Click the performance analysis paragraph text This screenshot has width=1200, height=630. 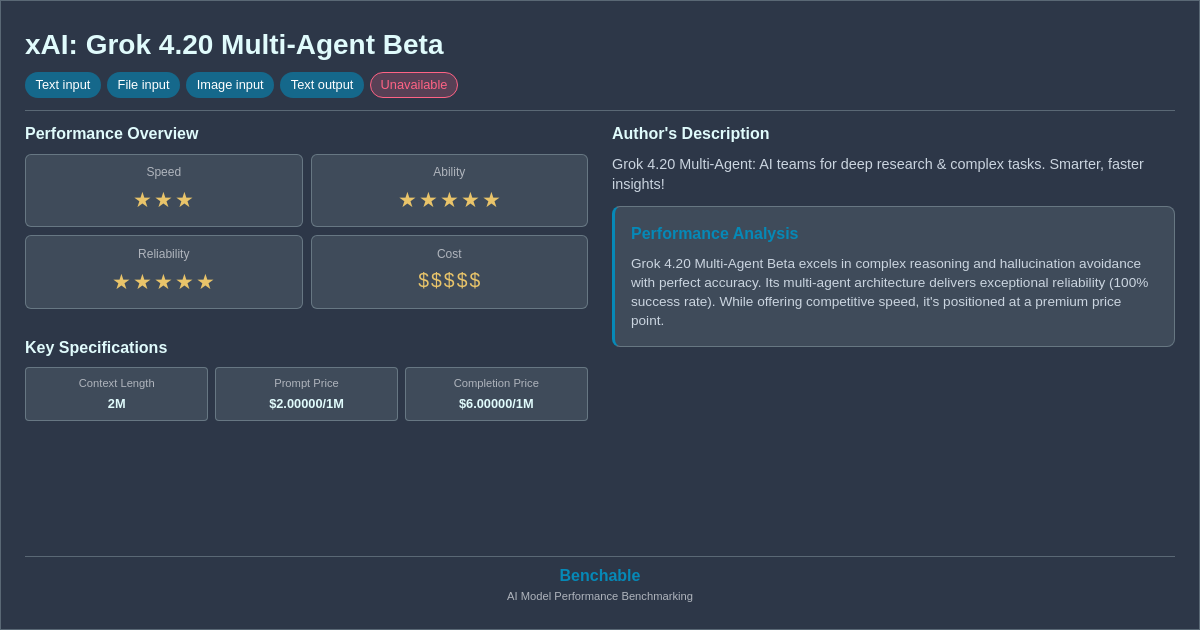coord(890,292)
